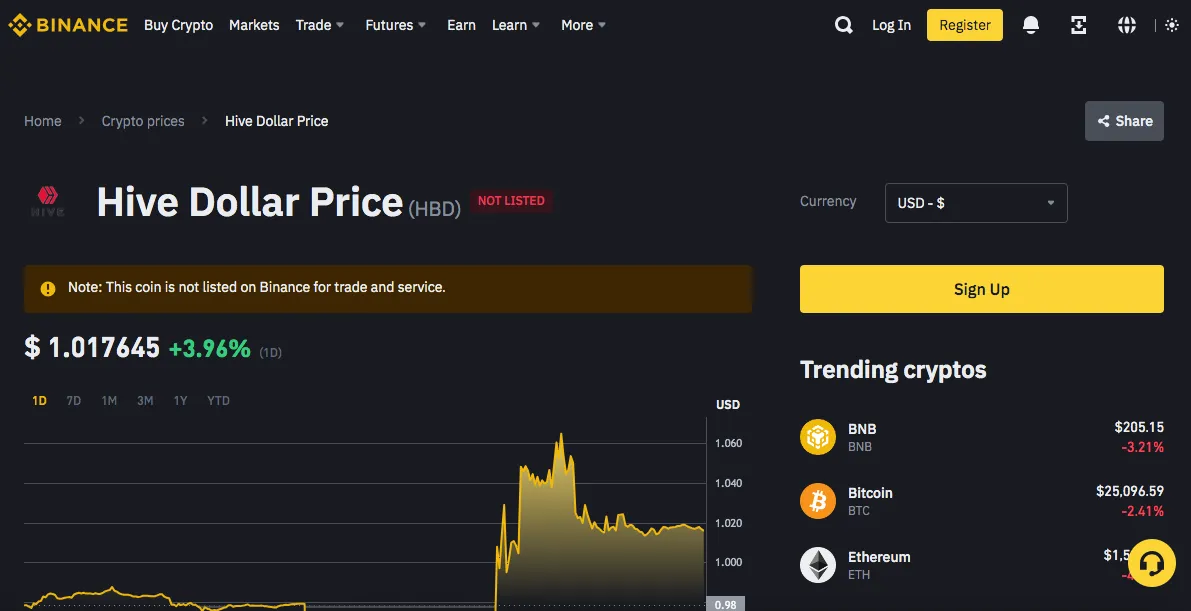Select the 1Y chart range

click(180, 400)
